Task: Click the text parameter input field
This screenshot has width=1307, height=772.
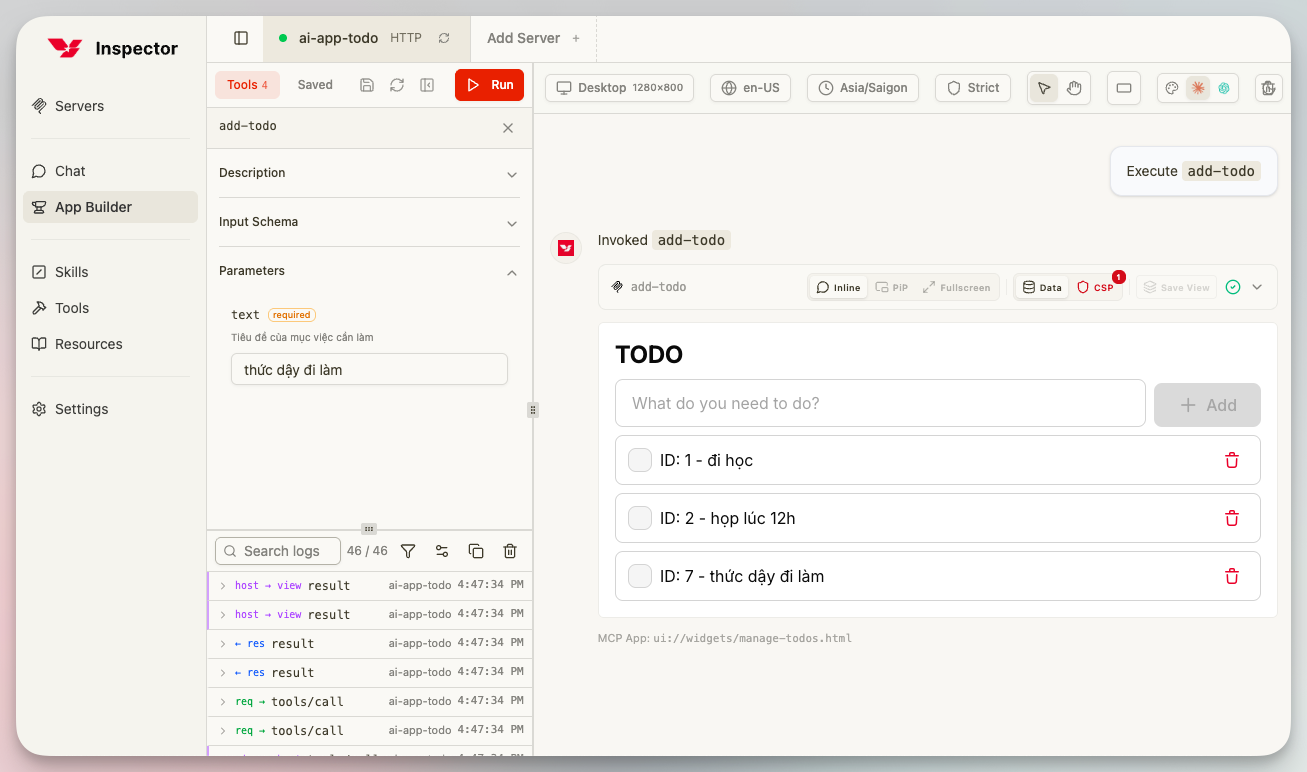Action: (x=369, y=369)
